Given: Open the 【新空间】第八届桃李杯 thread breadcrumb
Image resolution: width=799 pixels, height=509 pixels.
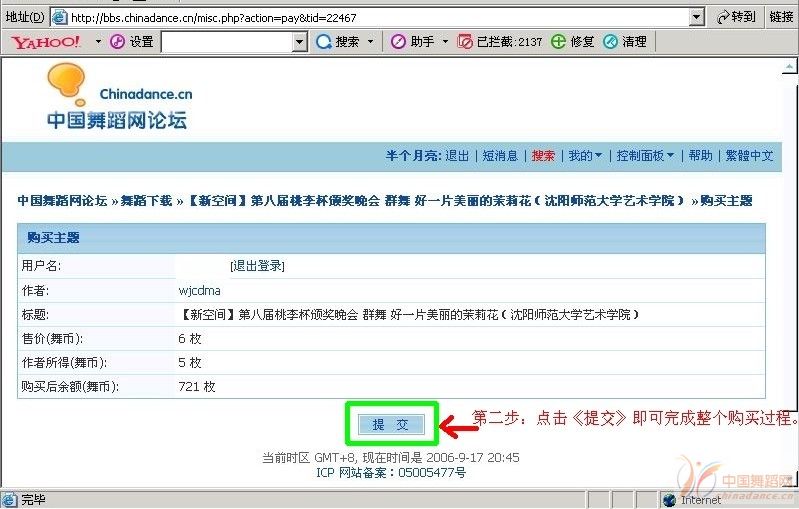Looking at the screenshot, I should [436, 201].
